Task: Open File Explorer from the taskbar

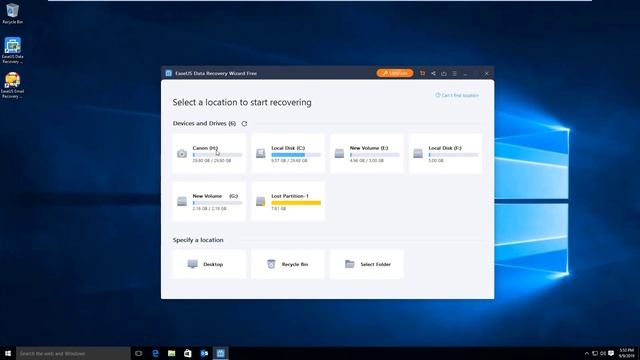Action: 171,353
